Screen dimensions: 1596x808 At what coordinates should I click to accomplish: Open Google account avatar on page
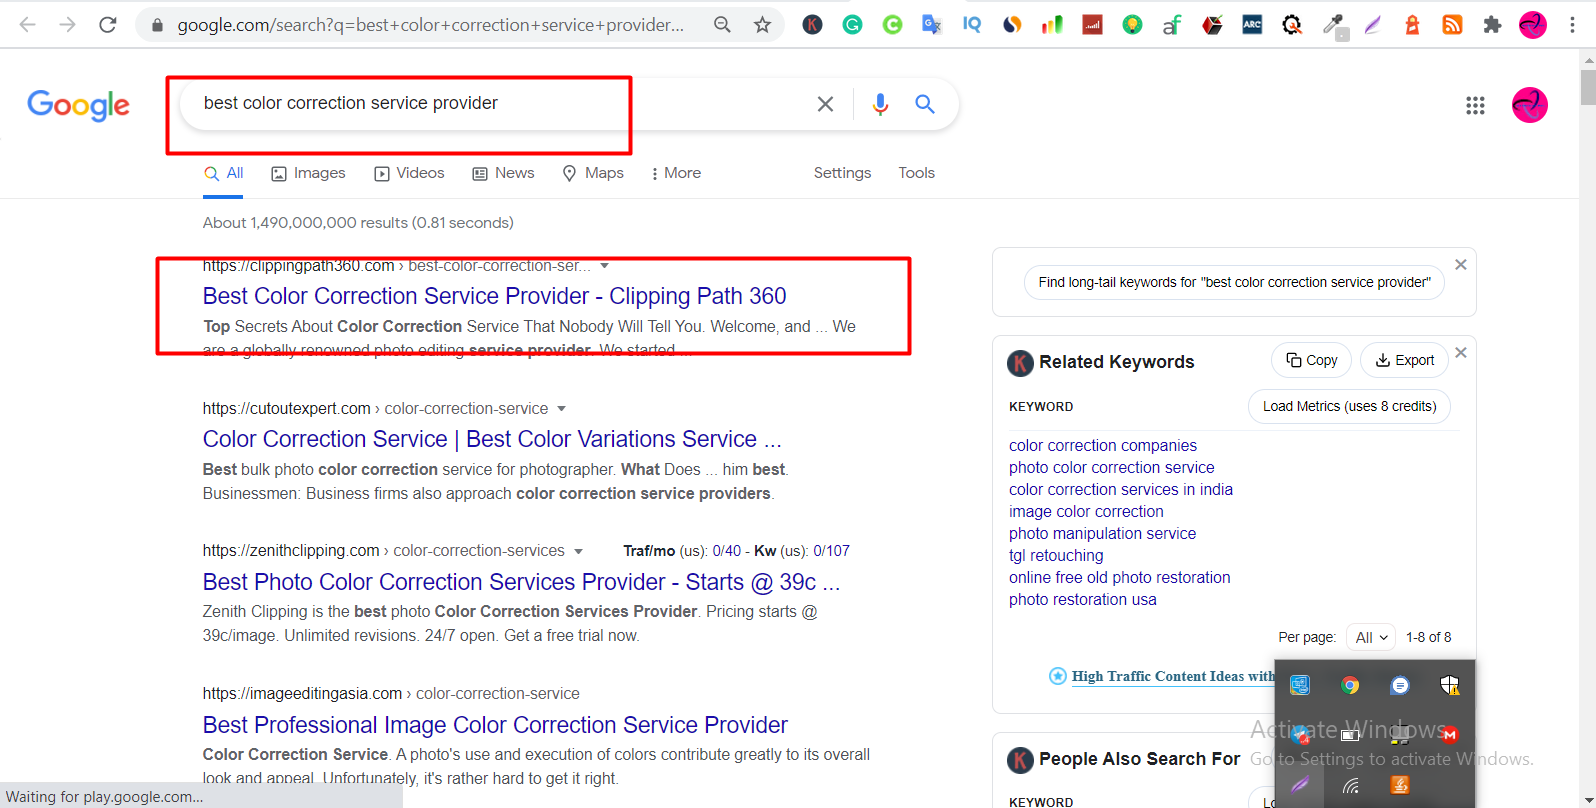point(1529,105)
